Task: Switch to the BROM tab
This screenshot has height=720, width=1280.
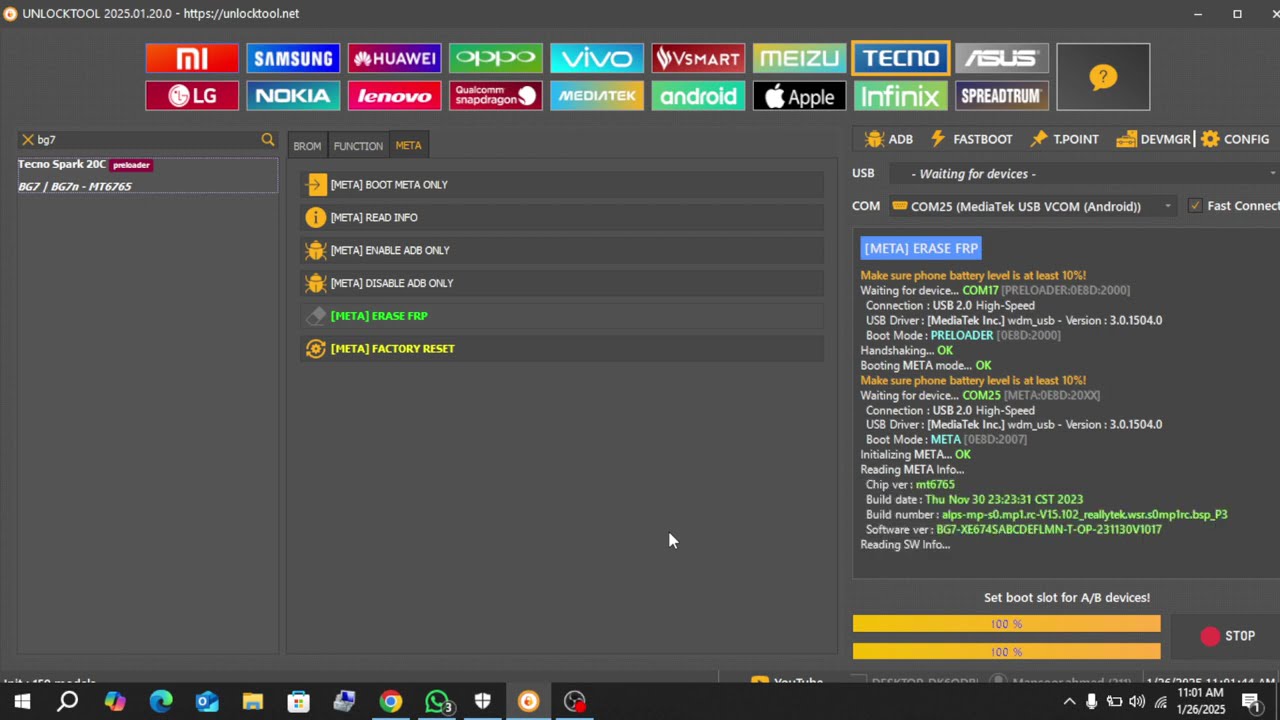Action: coord(307,146)
